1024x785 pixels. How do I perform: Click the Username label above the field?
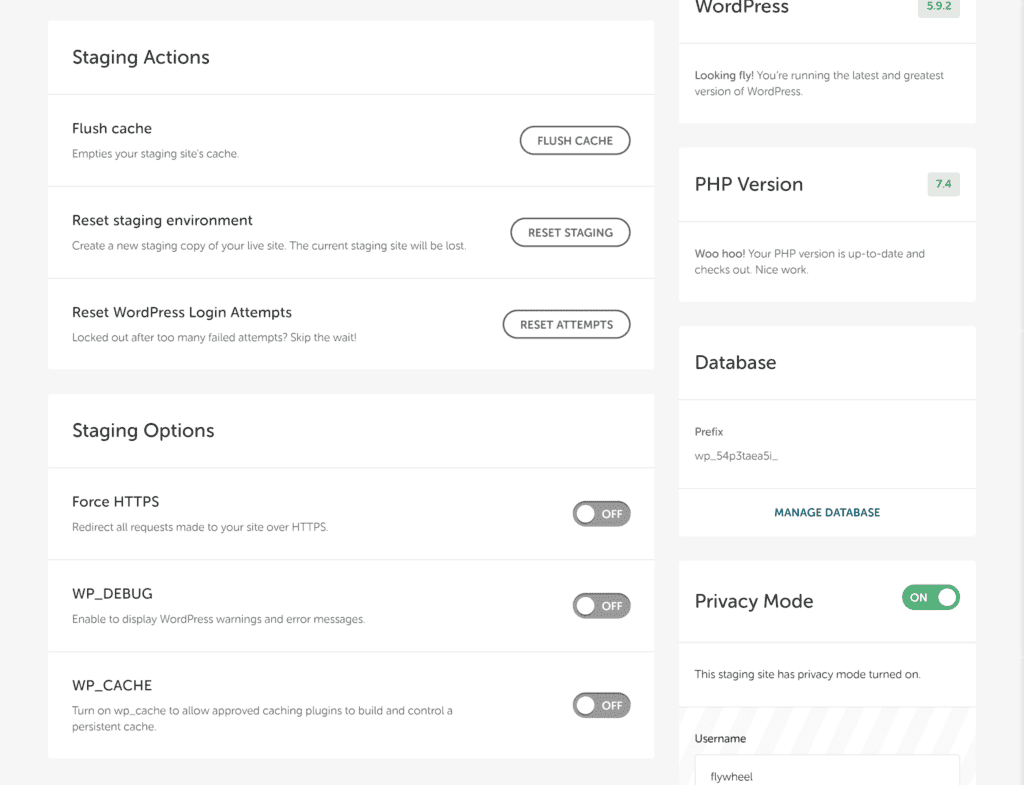coord(720,739)
